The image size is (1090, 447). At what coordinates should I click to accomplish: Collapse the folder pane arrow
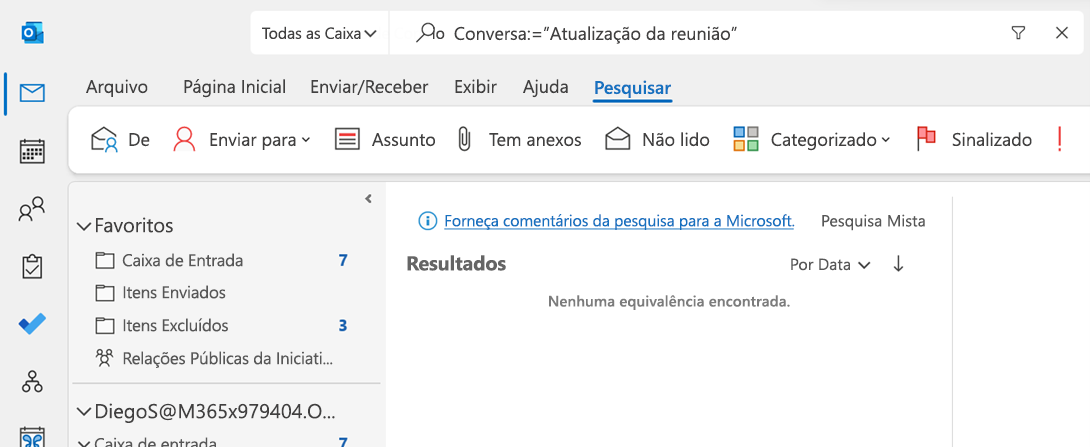(368, 199)
